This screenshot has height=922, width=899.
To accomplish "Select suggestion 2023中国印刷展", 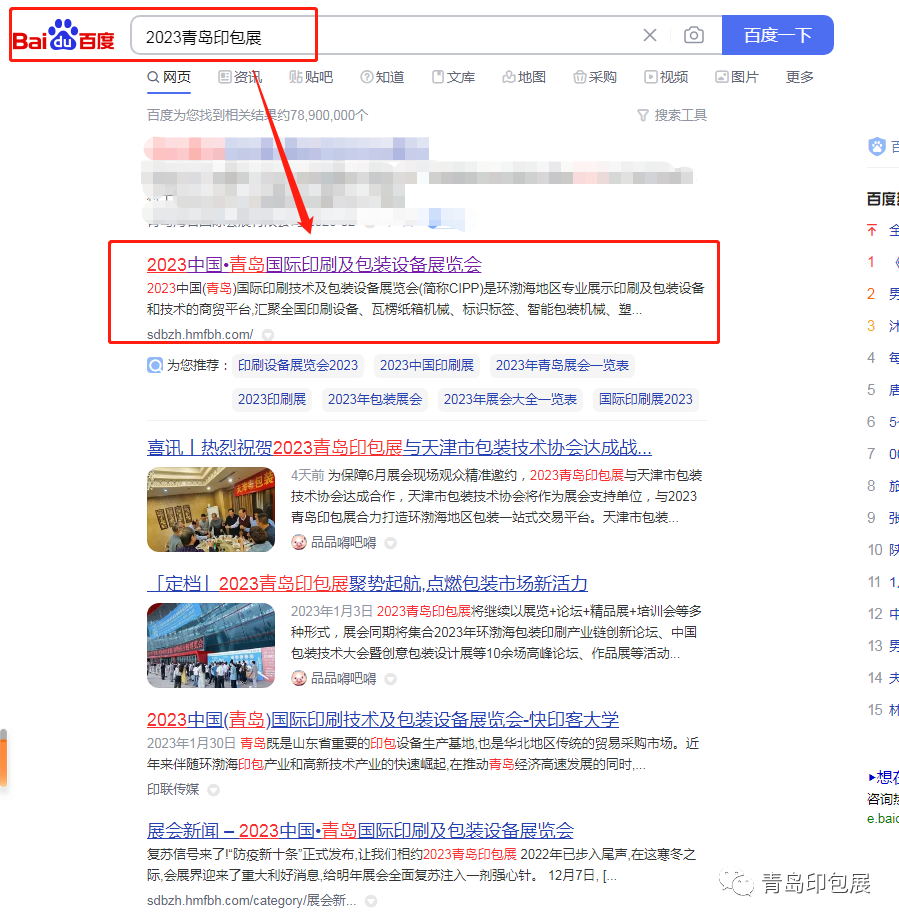I will [427, 365].
